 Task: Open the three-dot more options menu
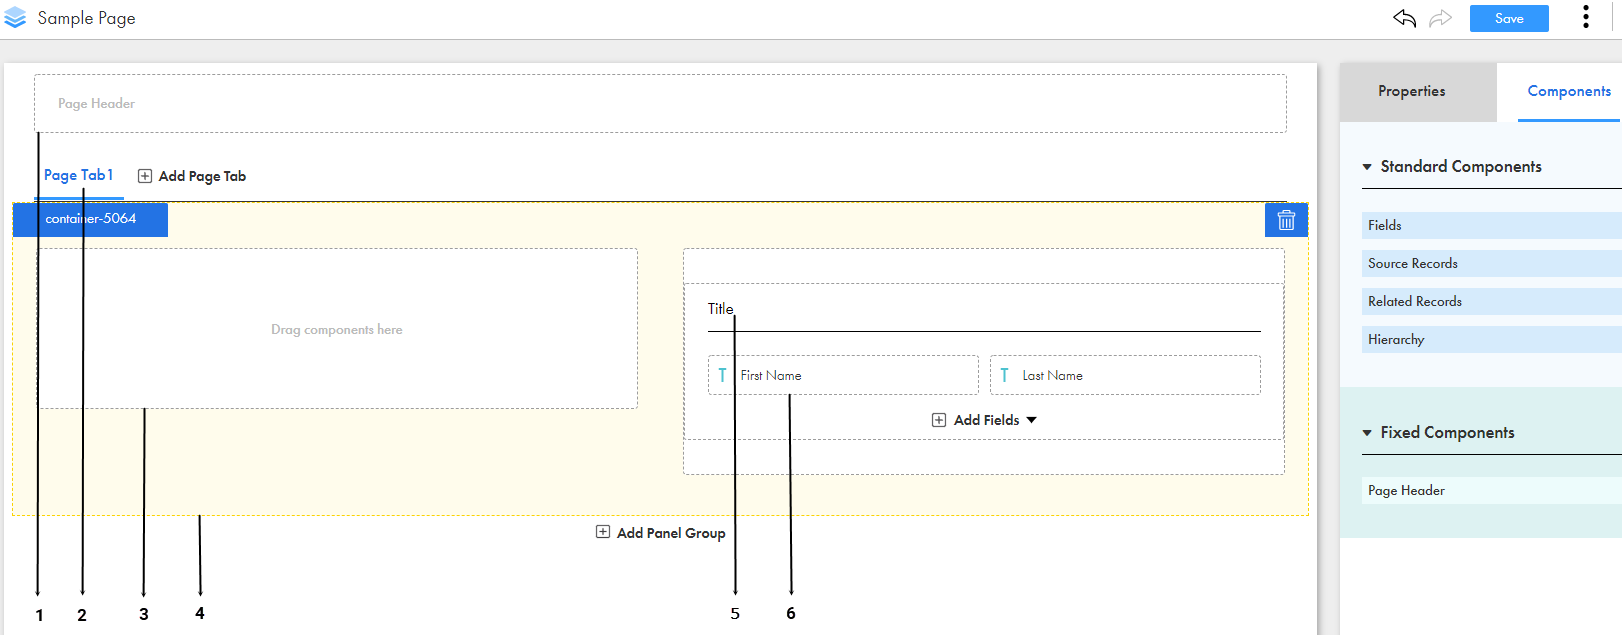(x=1586, y=17)
